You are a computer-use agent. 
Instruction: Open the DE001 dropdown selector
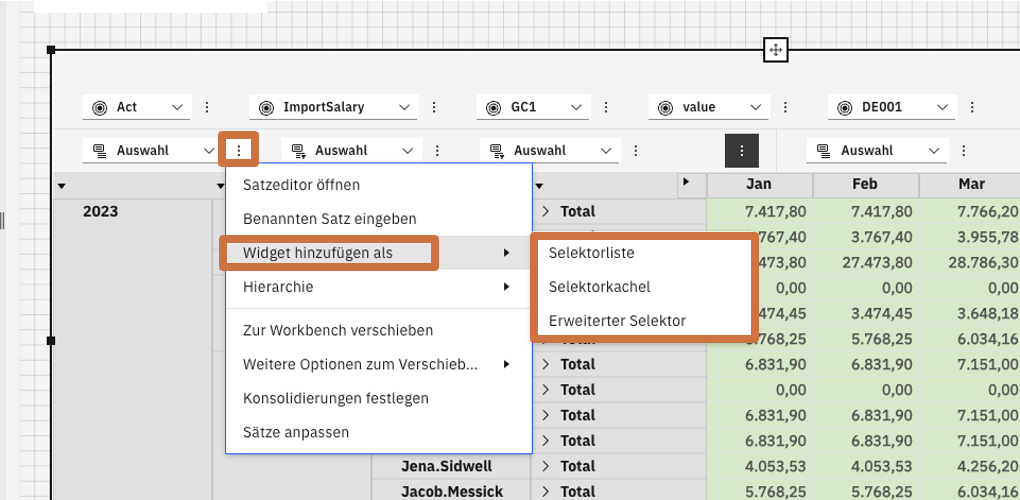[892, 107]
